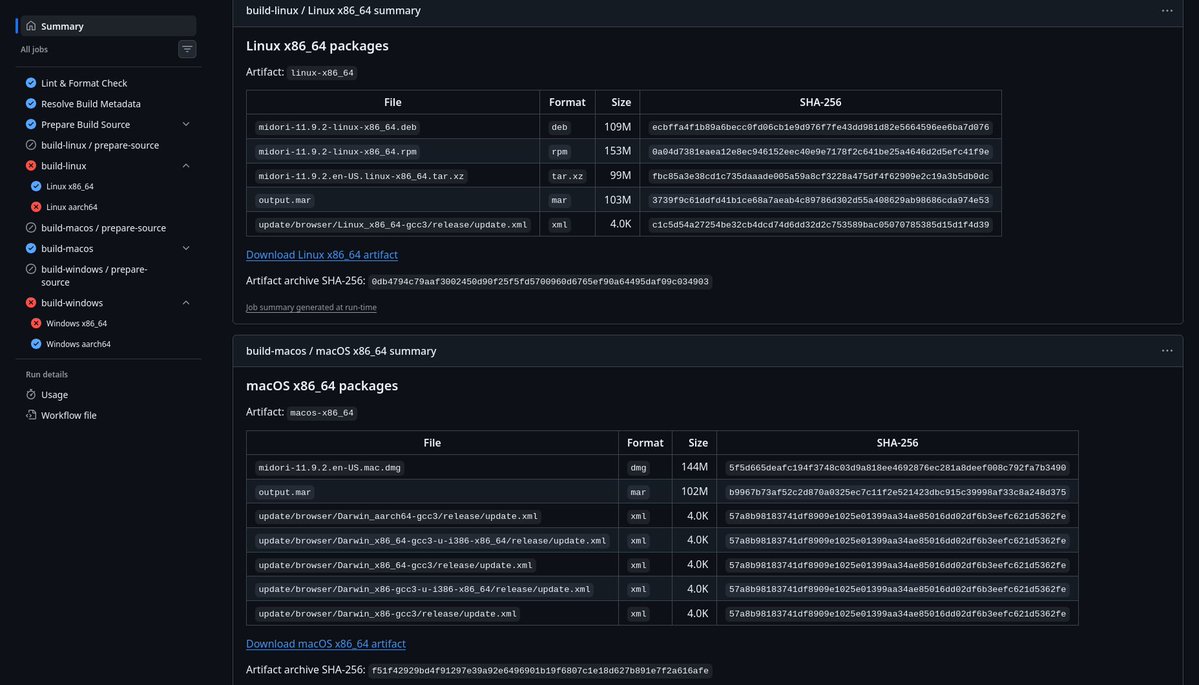This screenshot has height=685, width=1199.
Task: Click the 153M size cell for the rpm
Action: click(x=617, y=151)
